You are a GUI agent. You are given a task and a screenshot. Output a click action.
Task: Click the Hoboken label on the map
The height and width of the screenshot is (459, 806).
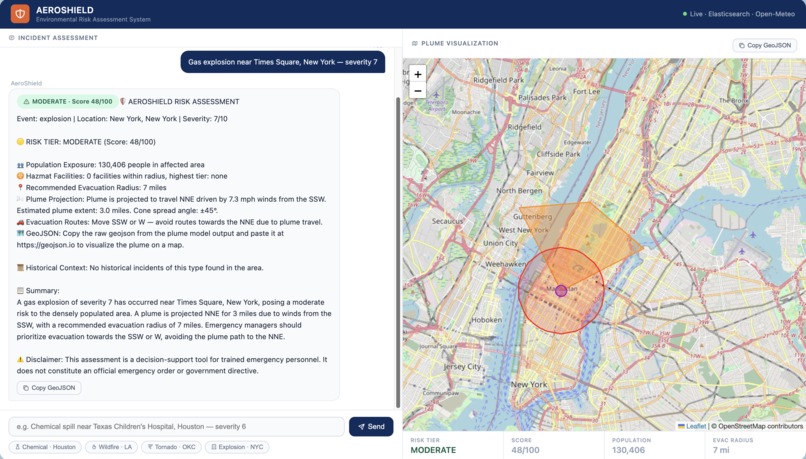[x=486, y=320]
